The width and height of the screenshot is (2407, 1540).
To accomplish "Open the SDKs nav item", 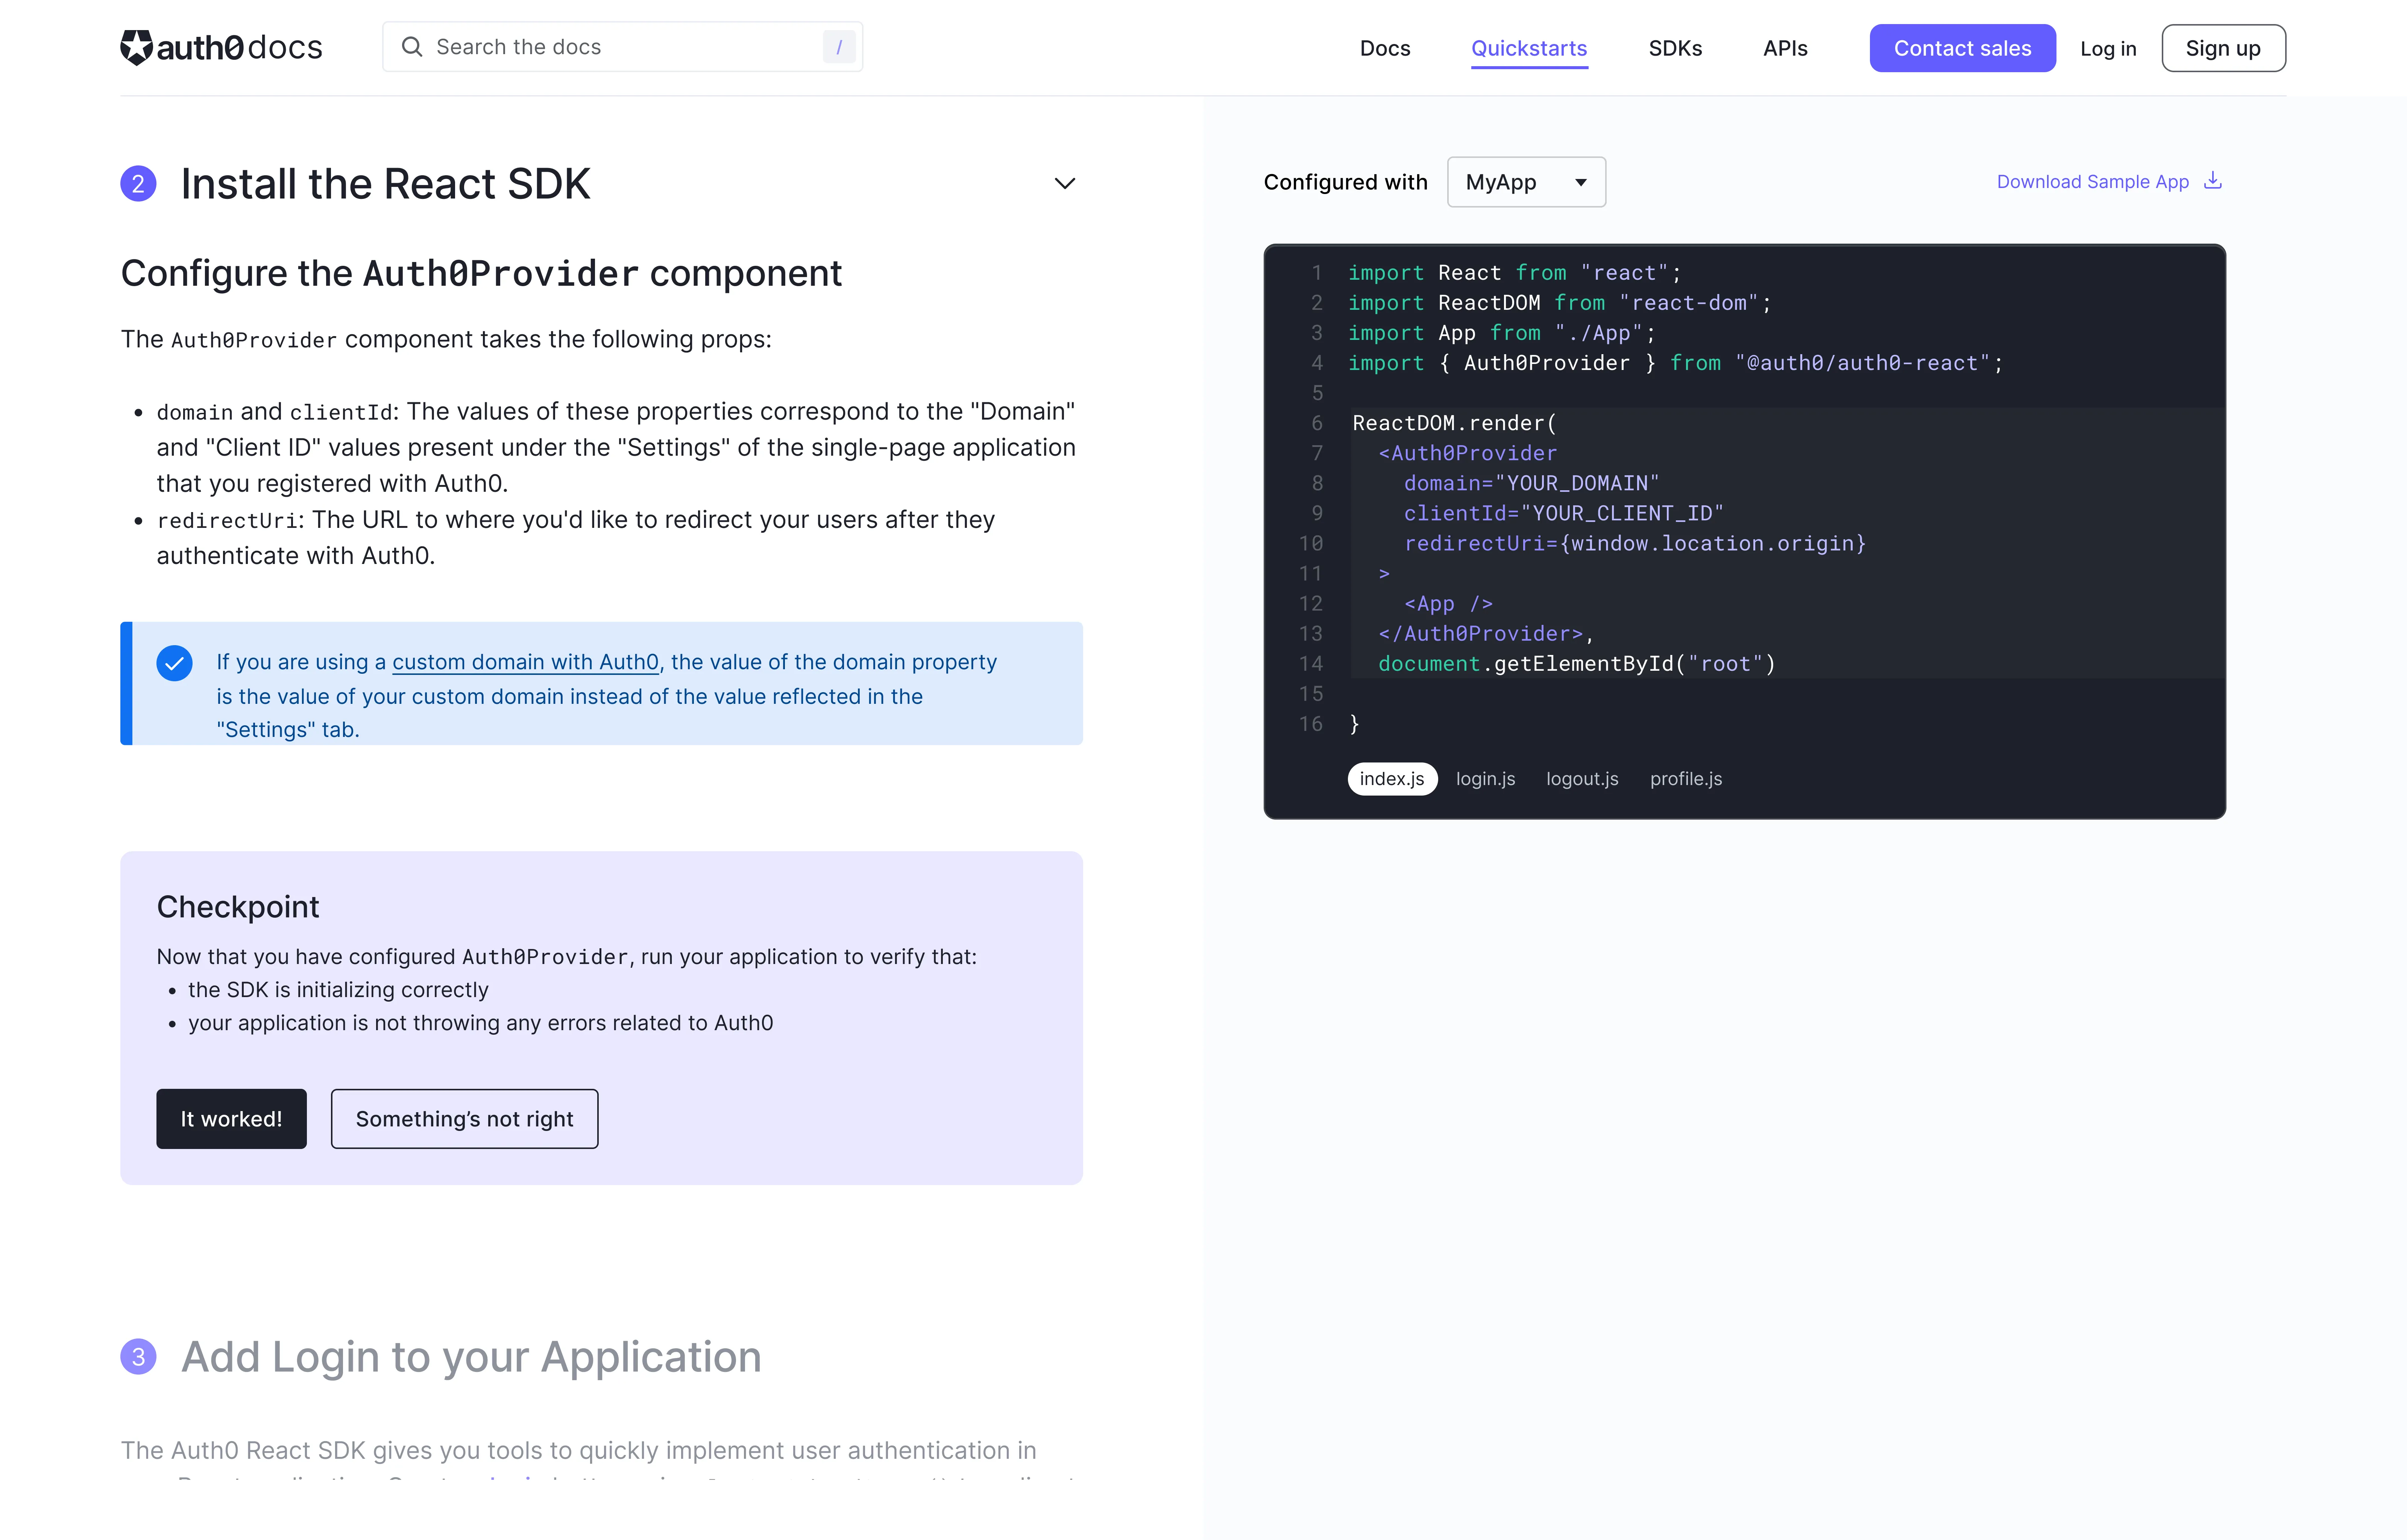I will [x=1675, y=48].
